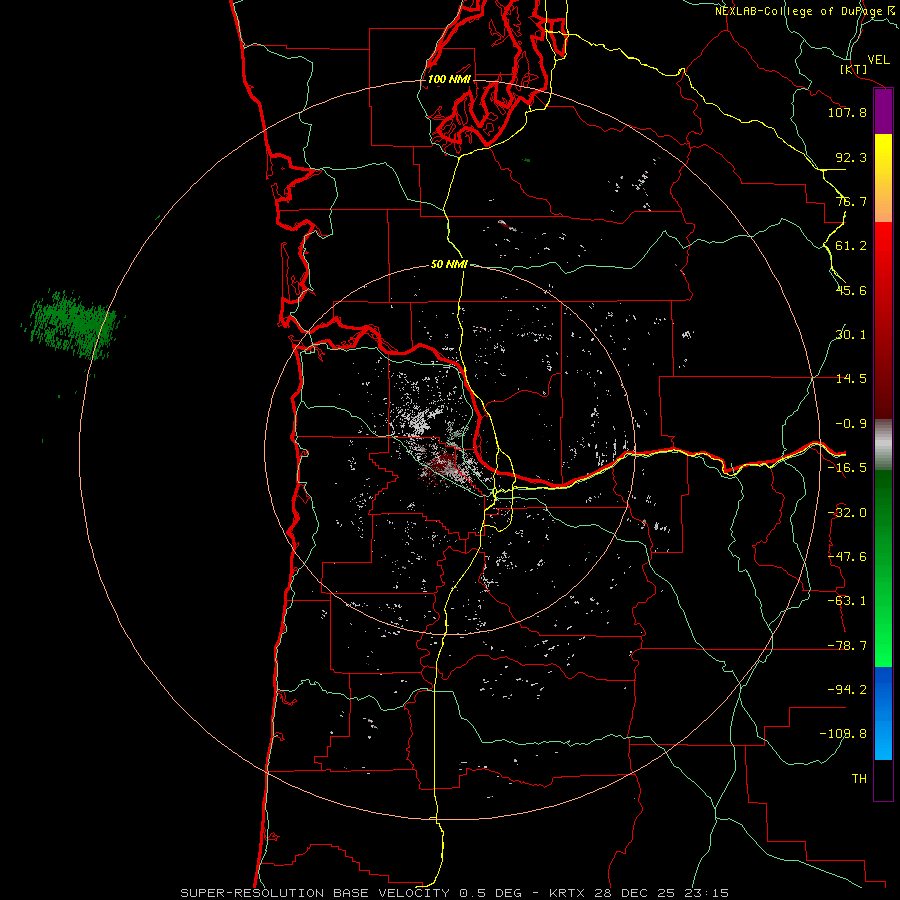
Task: Click the green offshore velocity echo cluster
Action: click(73, 324)
